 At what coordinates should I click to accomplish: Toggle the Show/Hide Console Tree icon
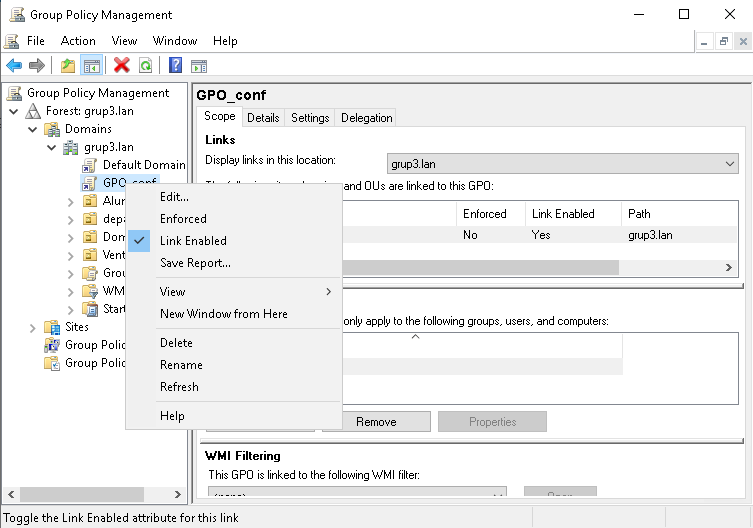coord(91,66)
